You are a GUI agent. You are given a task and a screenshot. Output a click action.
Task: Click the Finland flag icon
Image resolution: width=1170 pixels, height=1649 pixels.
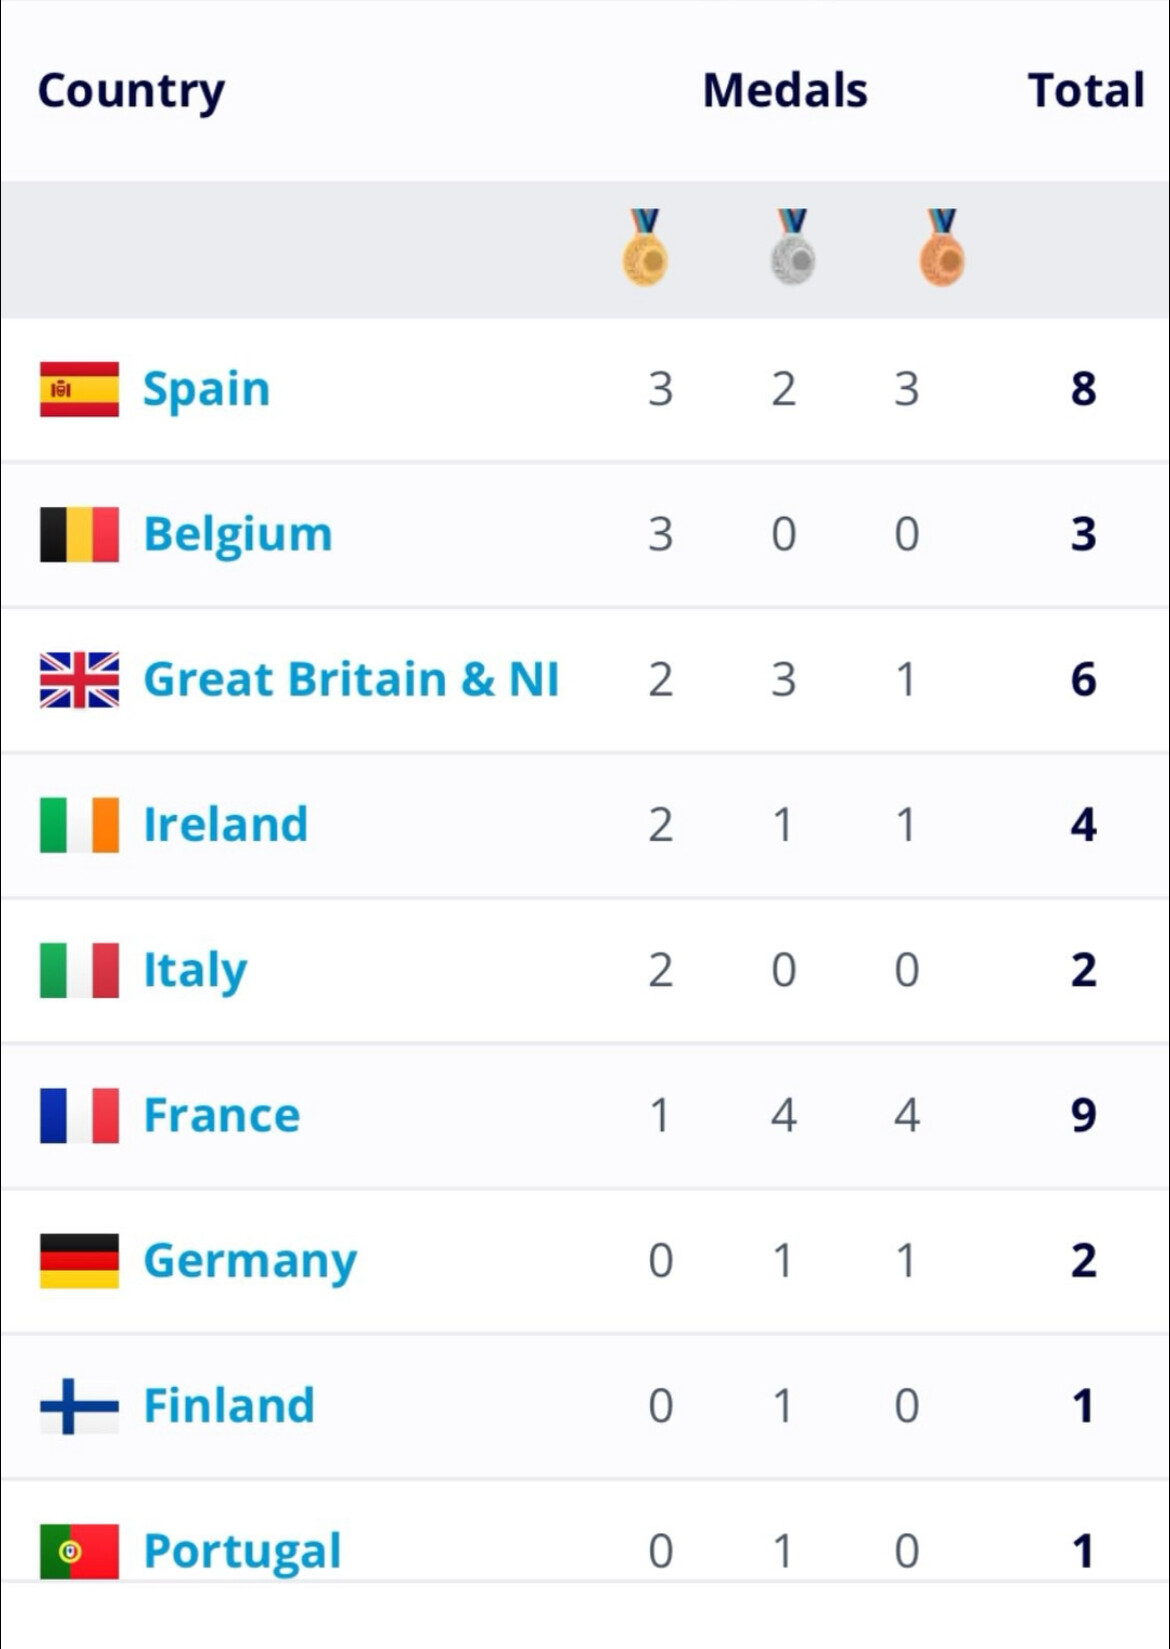[79, 1406]
